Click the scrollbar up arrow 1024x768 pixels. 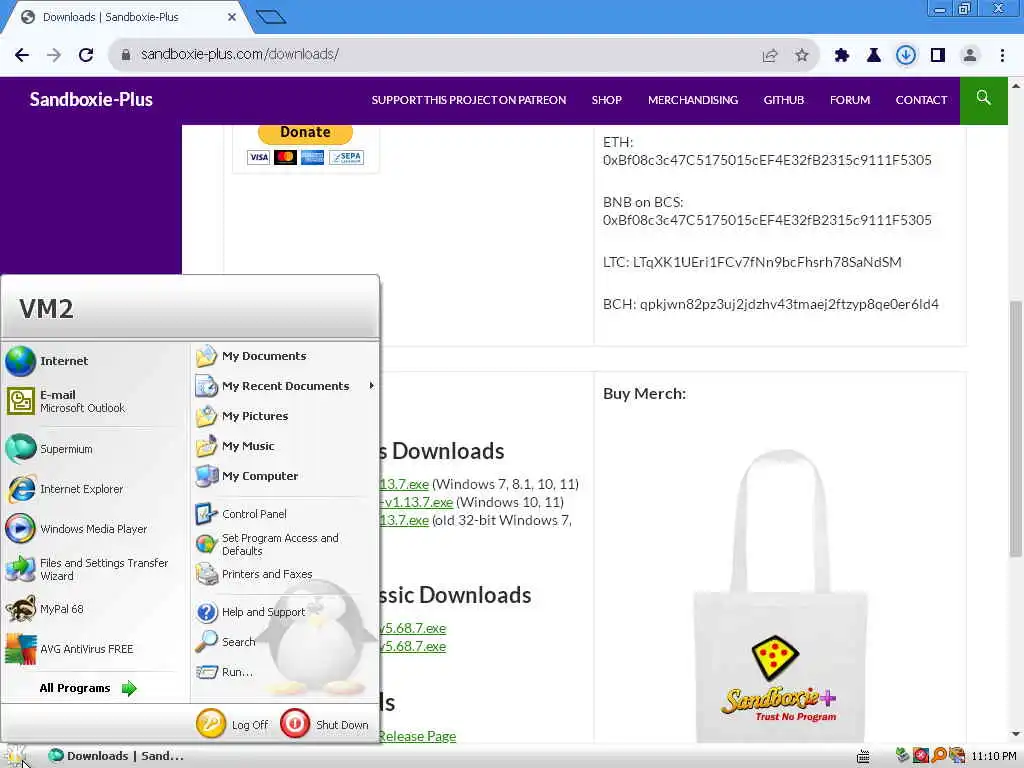click(x=1016, y=85)
